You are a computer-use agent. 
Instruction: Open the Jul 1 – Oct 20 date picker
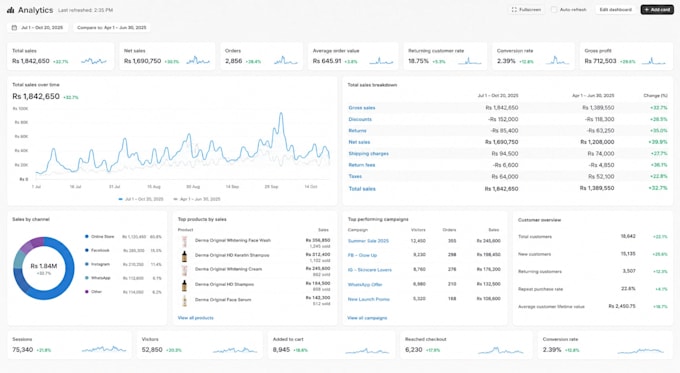pos(38,27)
